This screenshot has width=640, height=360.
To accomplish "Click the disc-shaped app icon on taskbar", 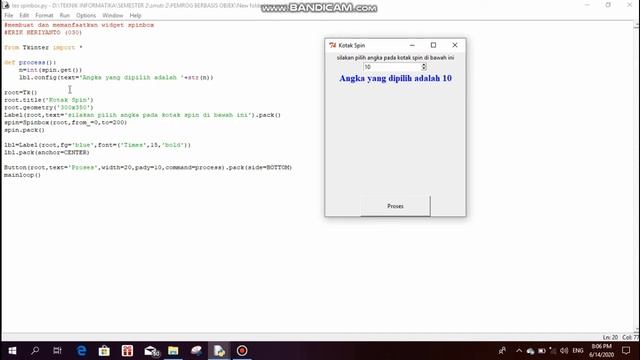I will pyautogui.click(x=196, y=351).
